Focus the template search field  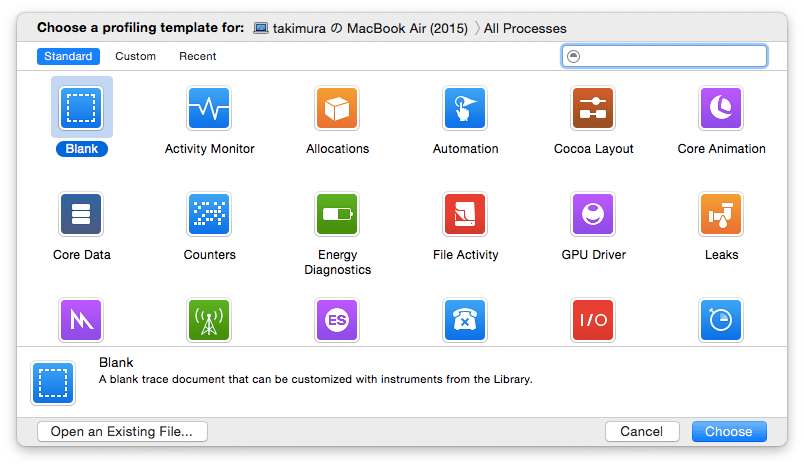(665, 56)
